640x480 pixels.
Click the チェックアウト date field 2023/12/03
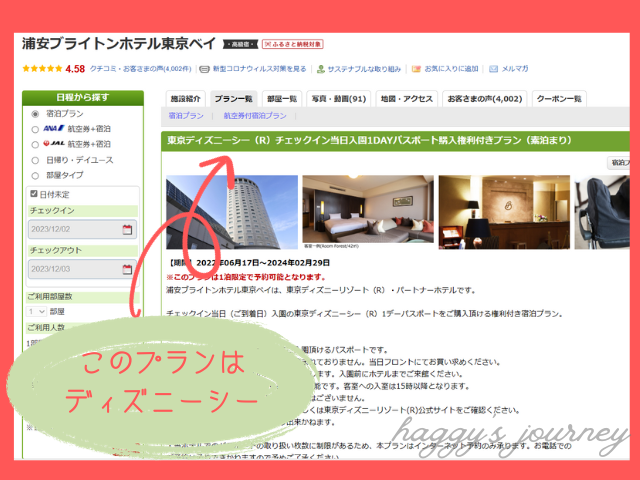[82, 269]
